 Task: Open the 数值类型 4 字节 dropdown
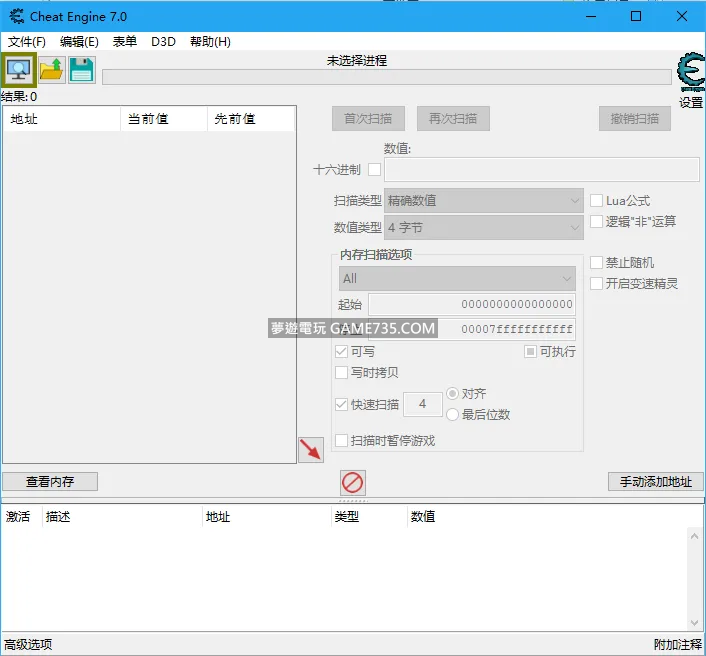coord(483,228)
